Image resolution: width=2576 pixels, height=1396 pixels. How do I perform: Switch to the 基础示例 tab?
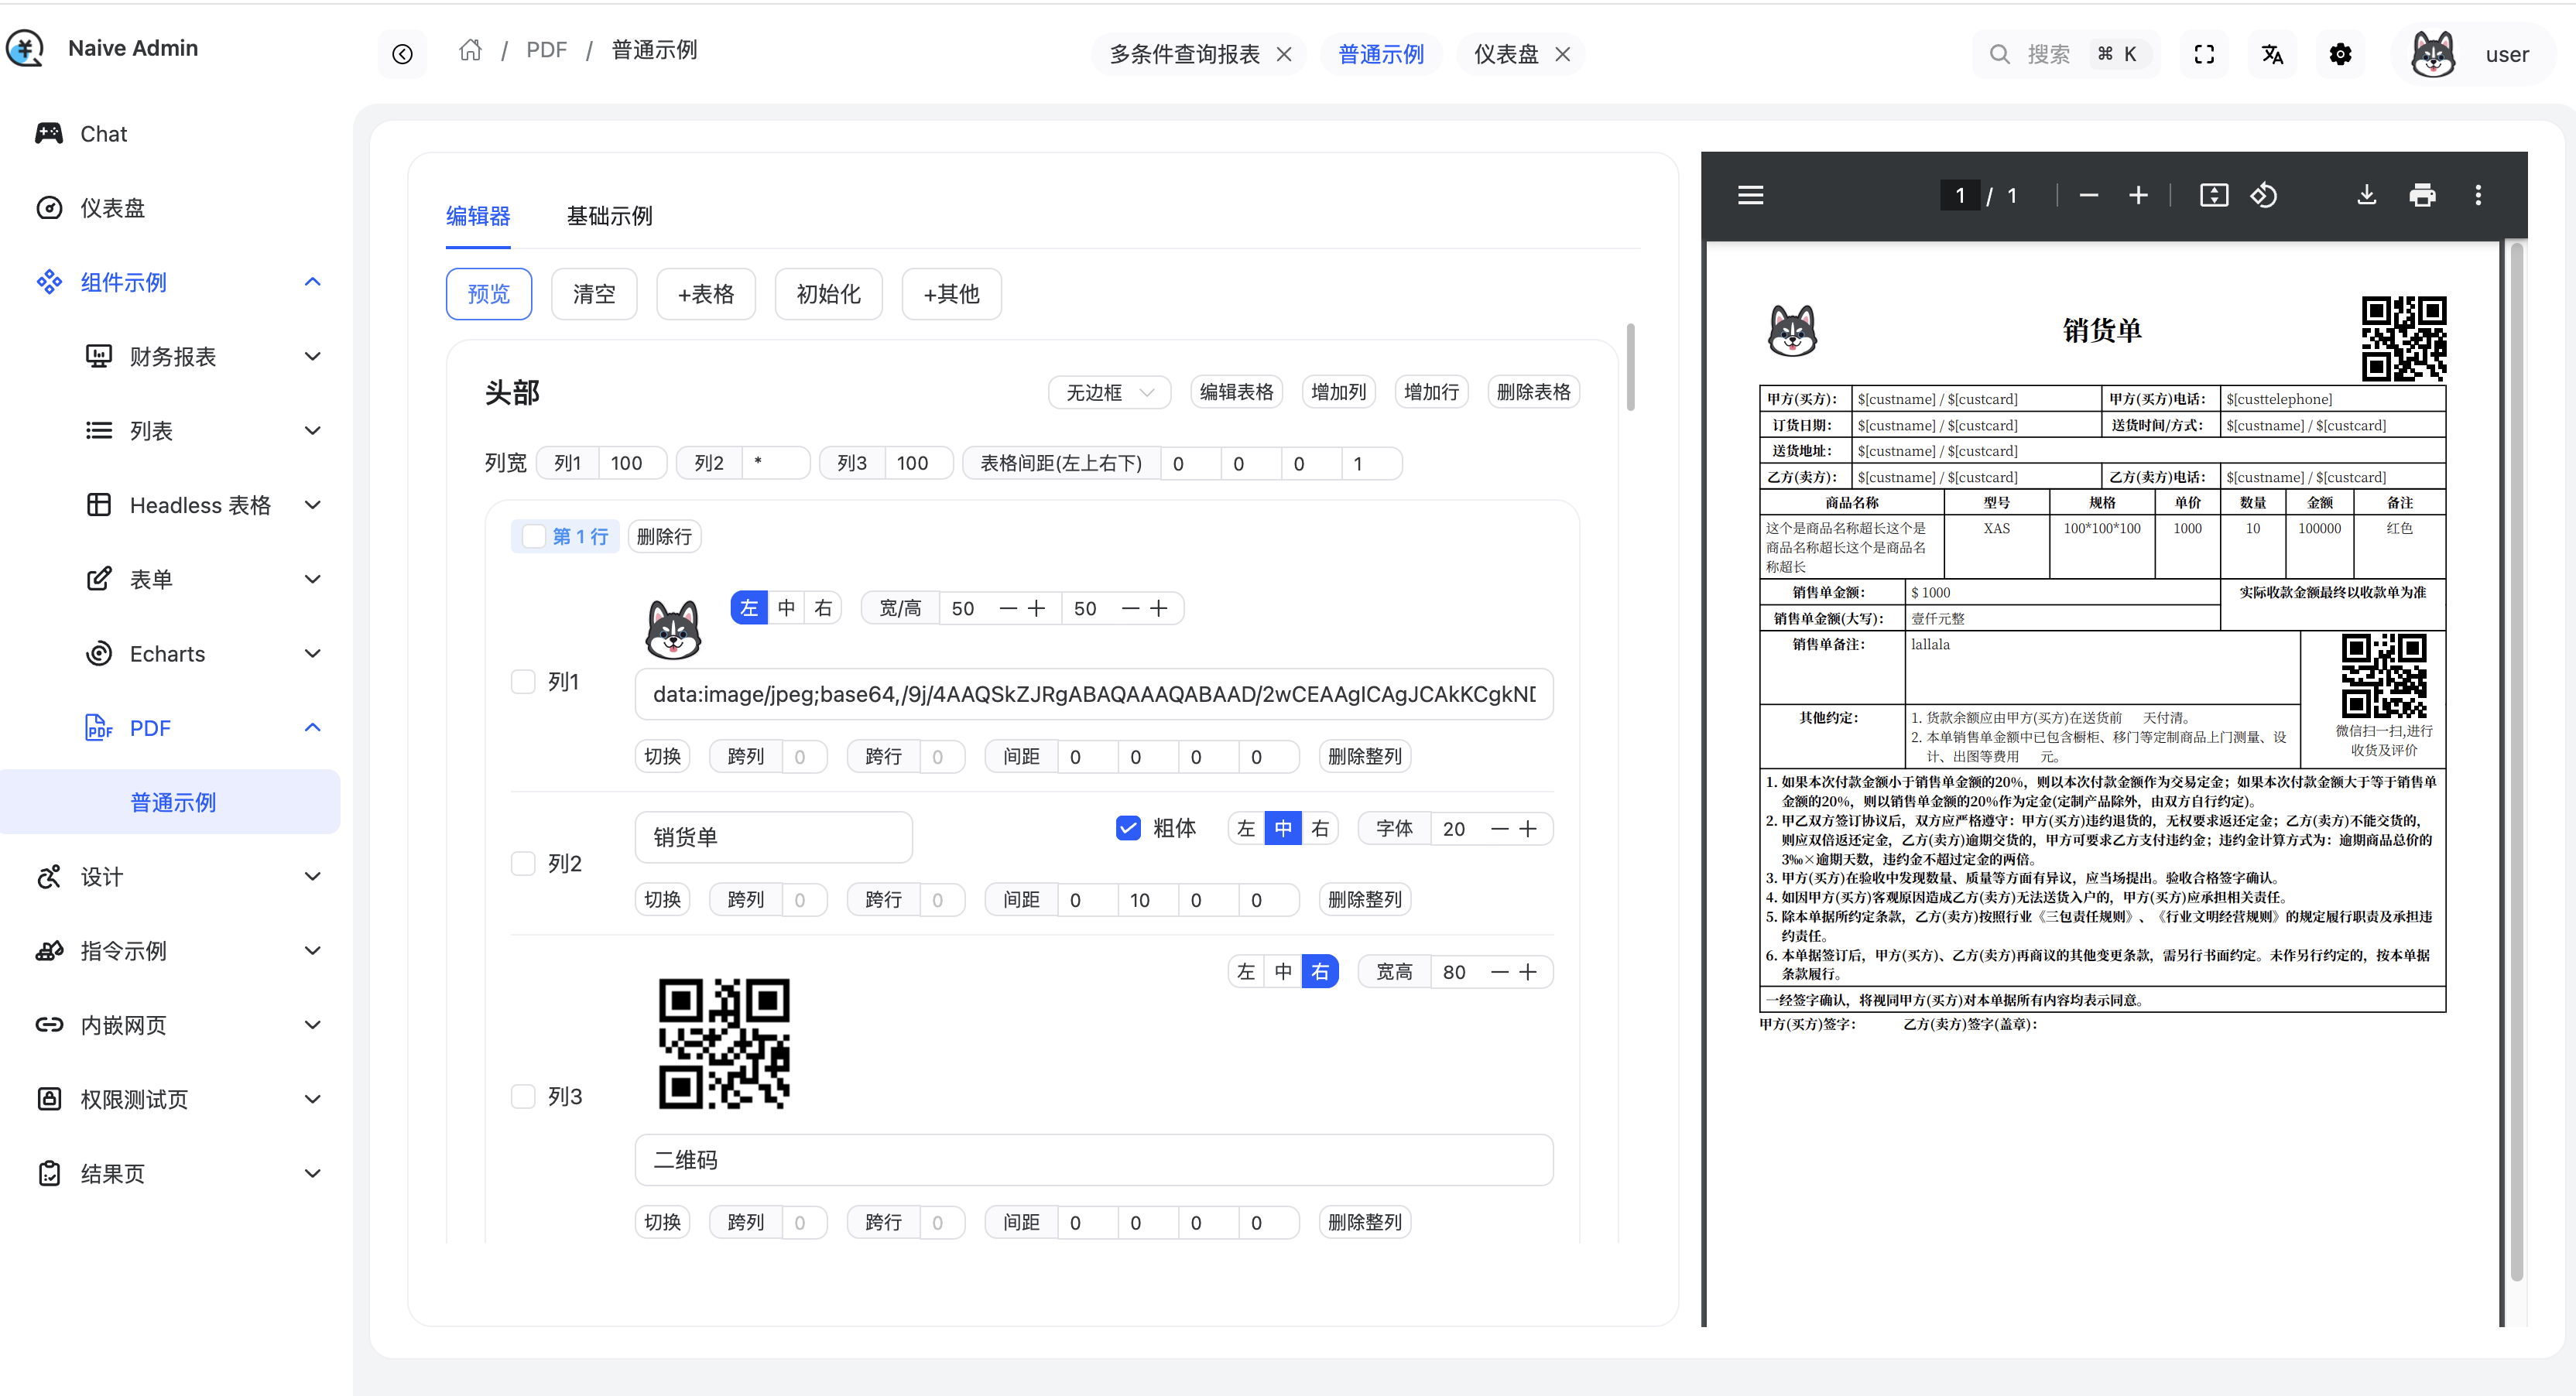coord(609,216)
